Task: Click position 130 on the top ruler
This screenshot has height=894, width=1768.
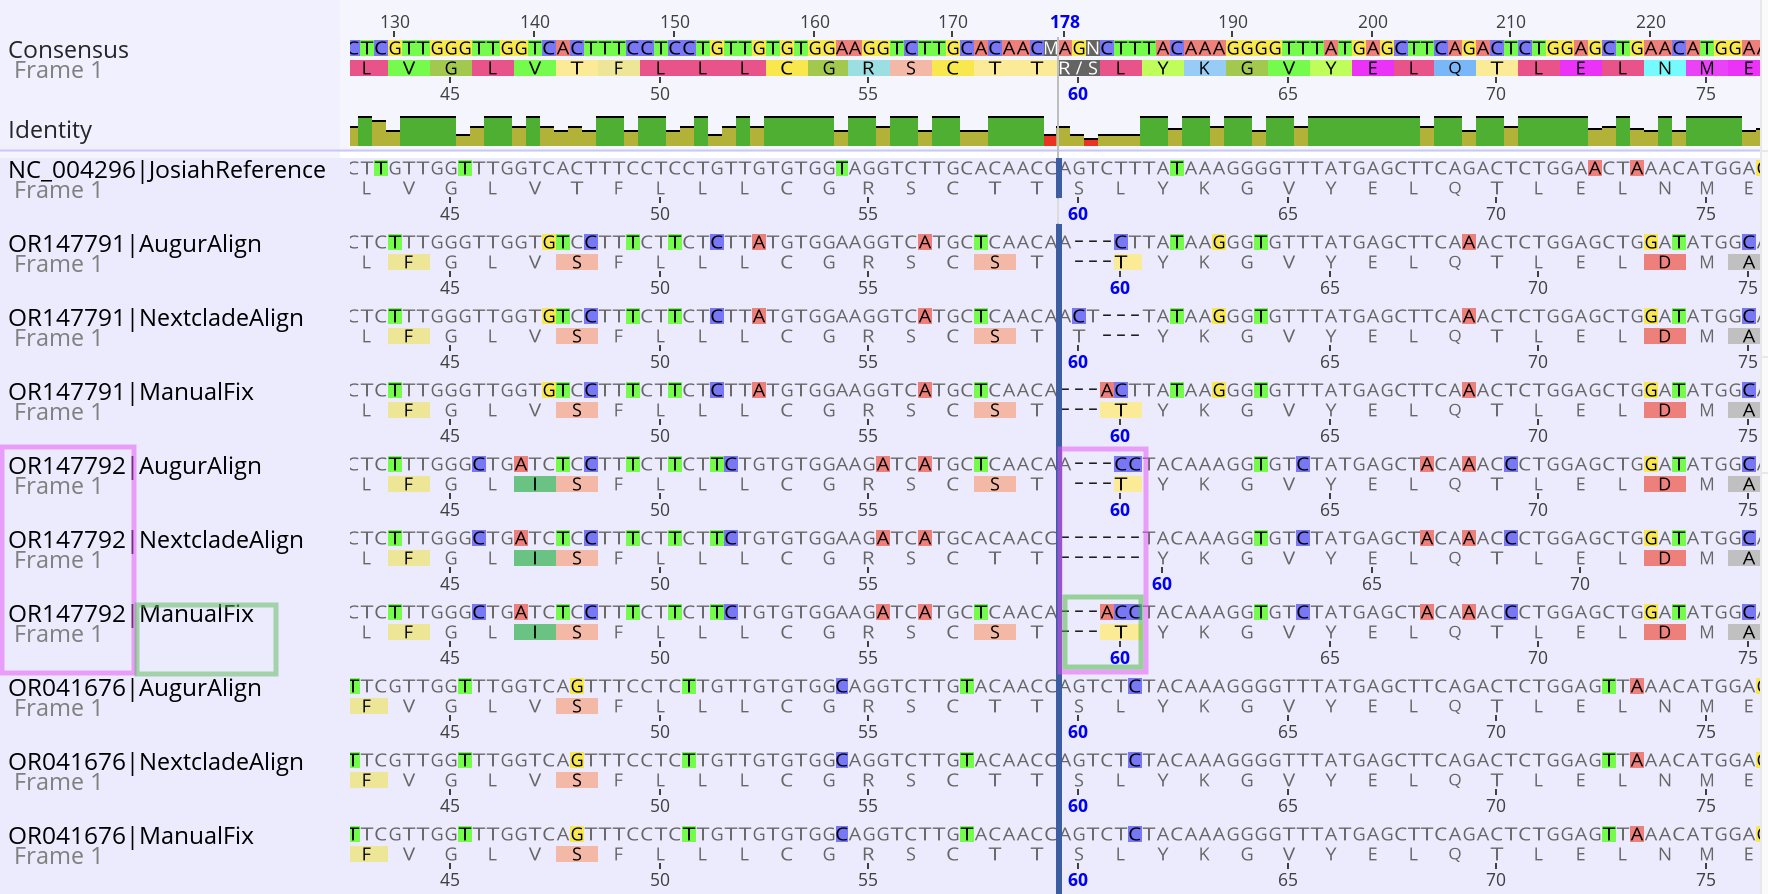Action: (x=395, y=22)
